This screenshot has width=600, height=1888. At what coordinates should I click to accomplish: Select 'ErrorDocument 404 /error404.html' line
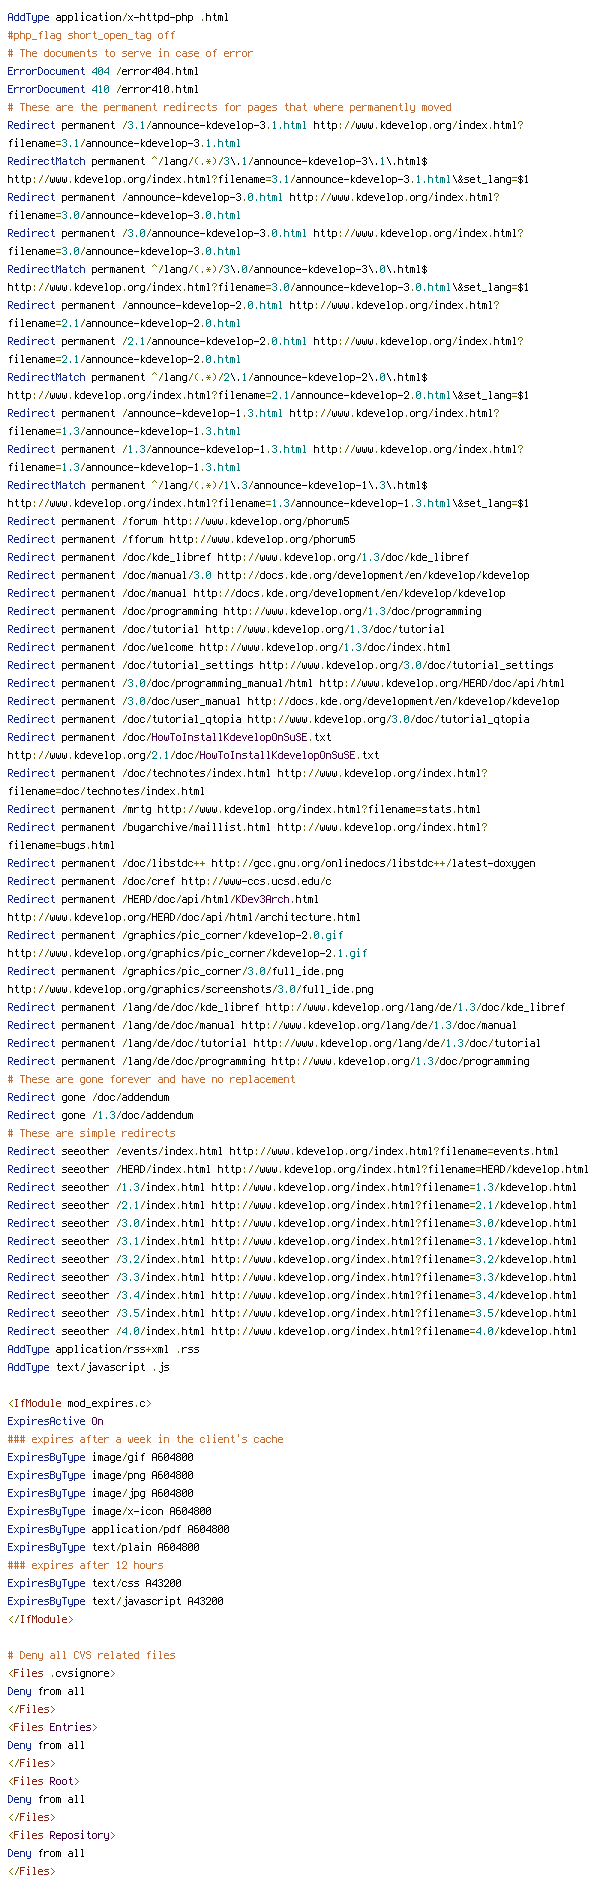pos(103,71)
